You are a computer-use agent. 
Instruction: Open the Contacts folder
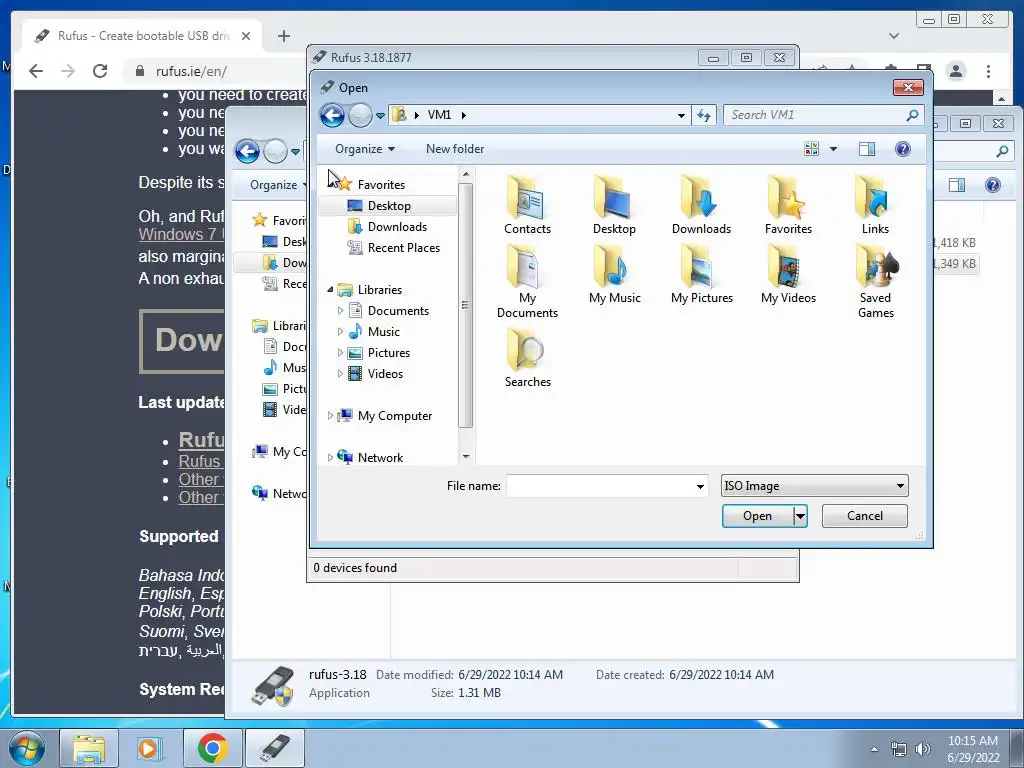pos(527,204)
